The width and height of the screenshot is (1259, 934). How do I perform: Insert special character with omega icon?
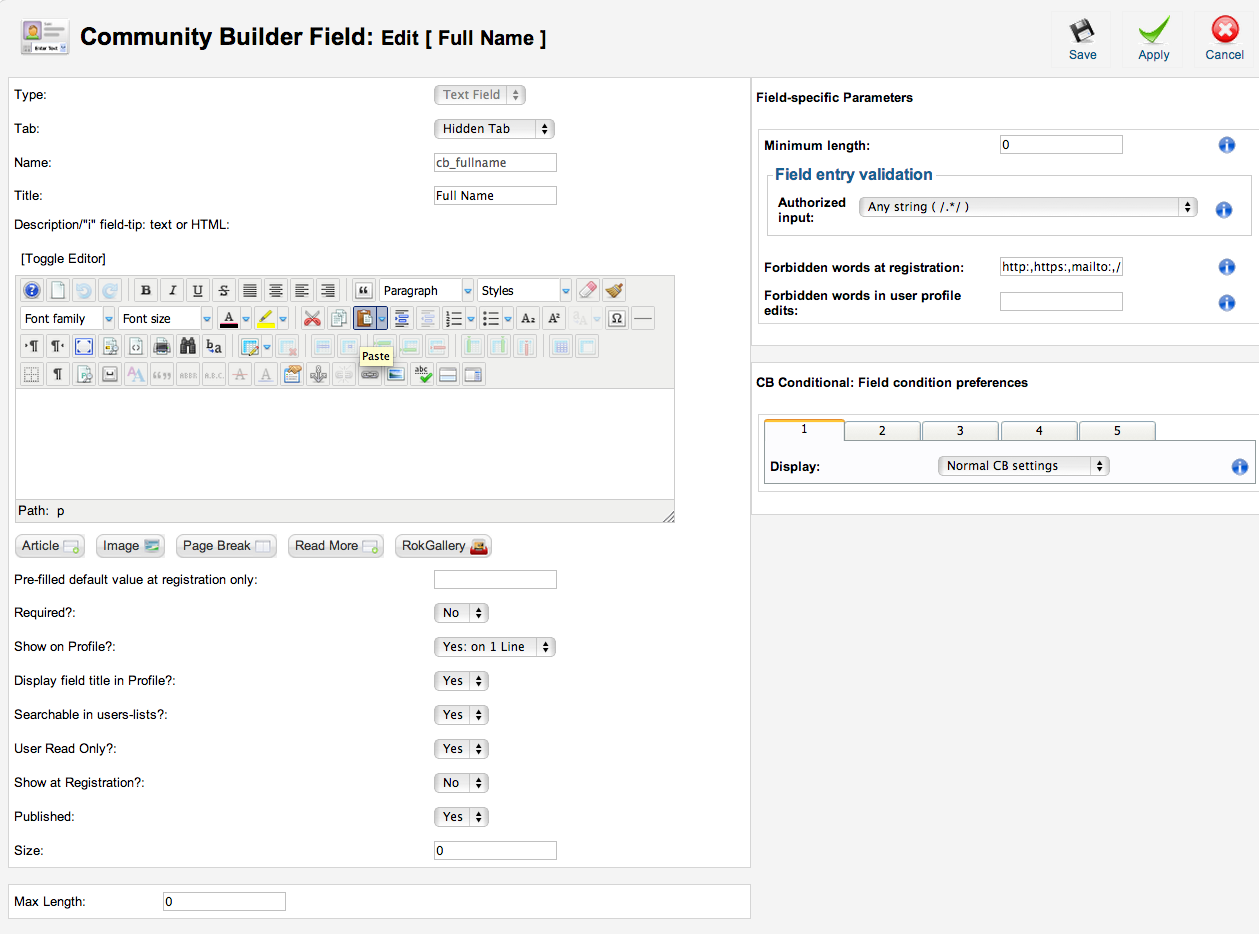[x=617, y=318]
